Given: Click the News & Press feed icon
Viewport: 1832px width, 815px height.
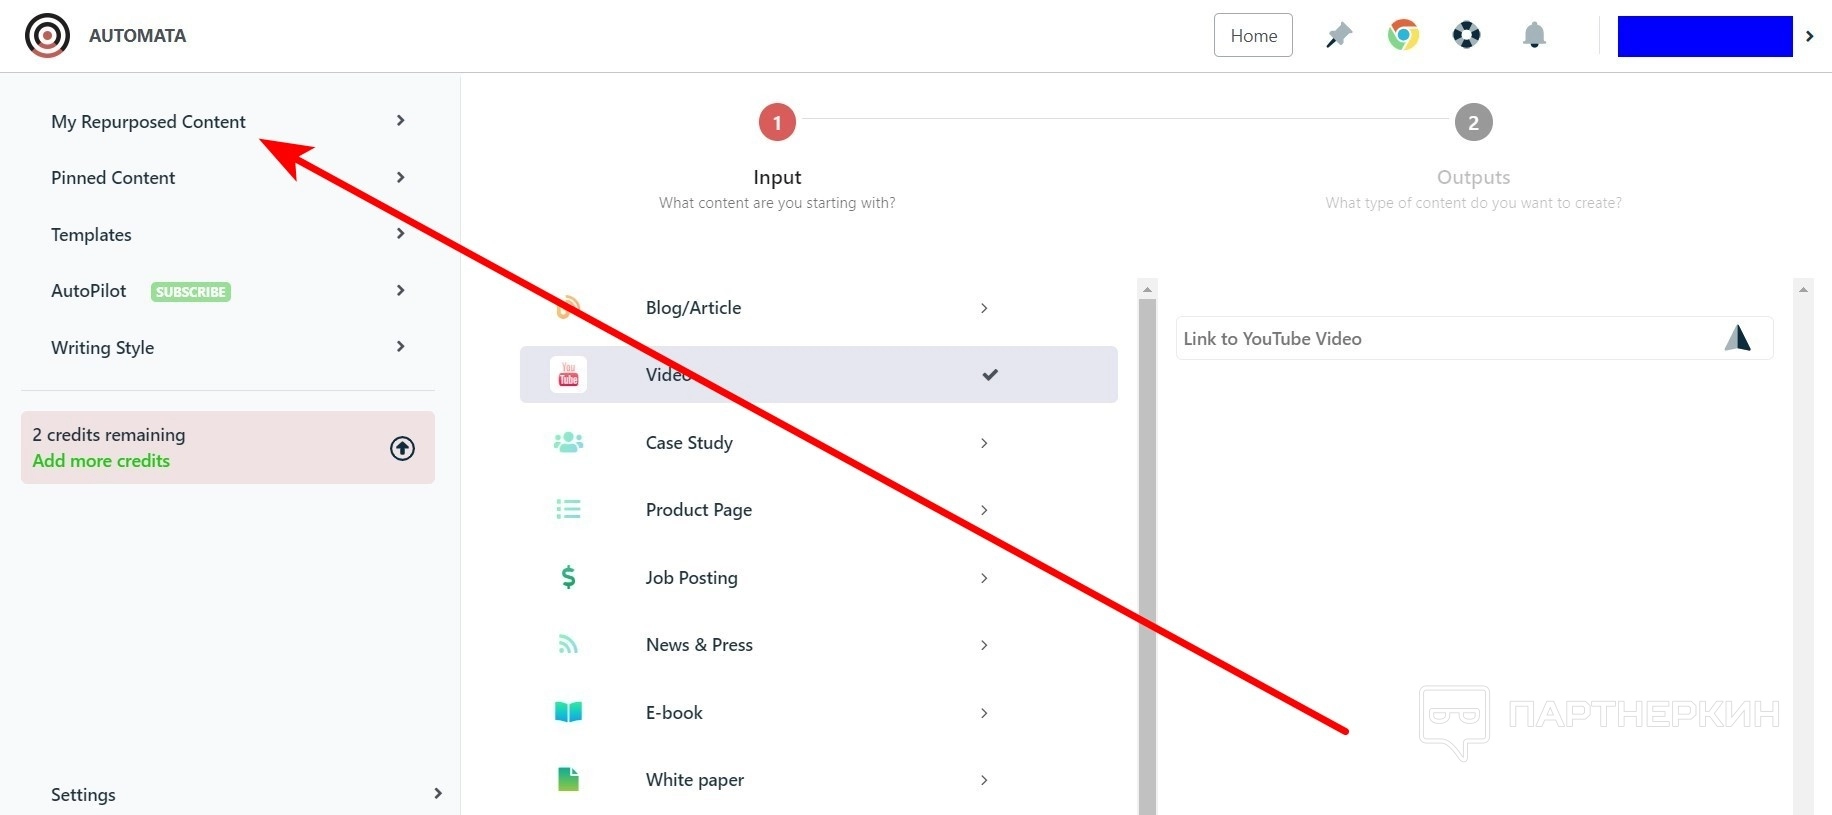Looking at the screenshot, I should [568, 645].
